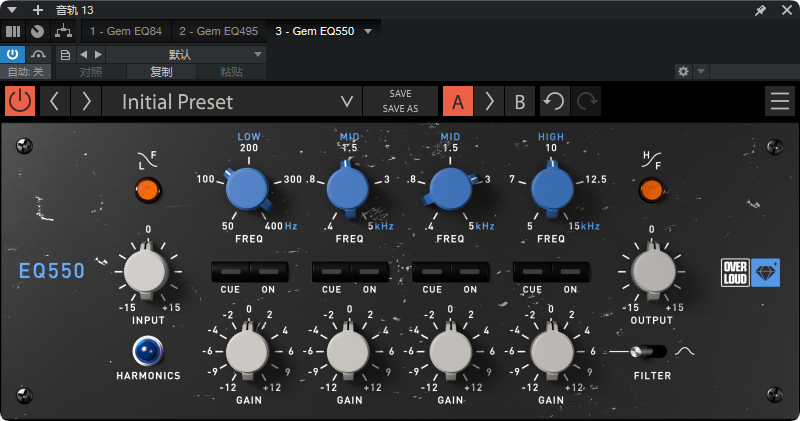The image size is (800, 421).
Task: Click the sidechain arc icon
Action: [x=38, y=54]
